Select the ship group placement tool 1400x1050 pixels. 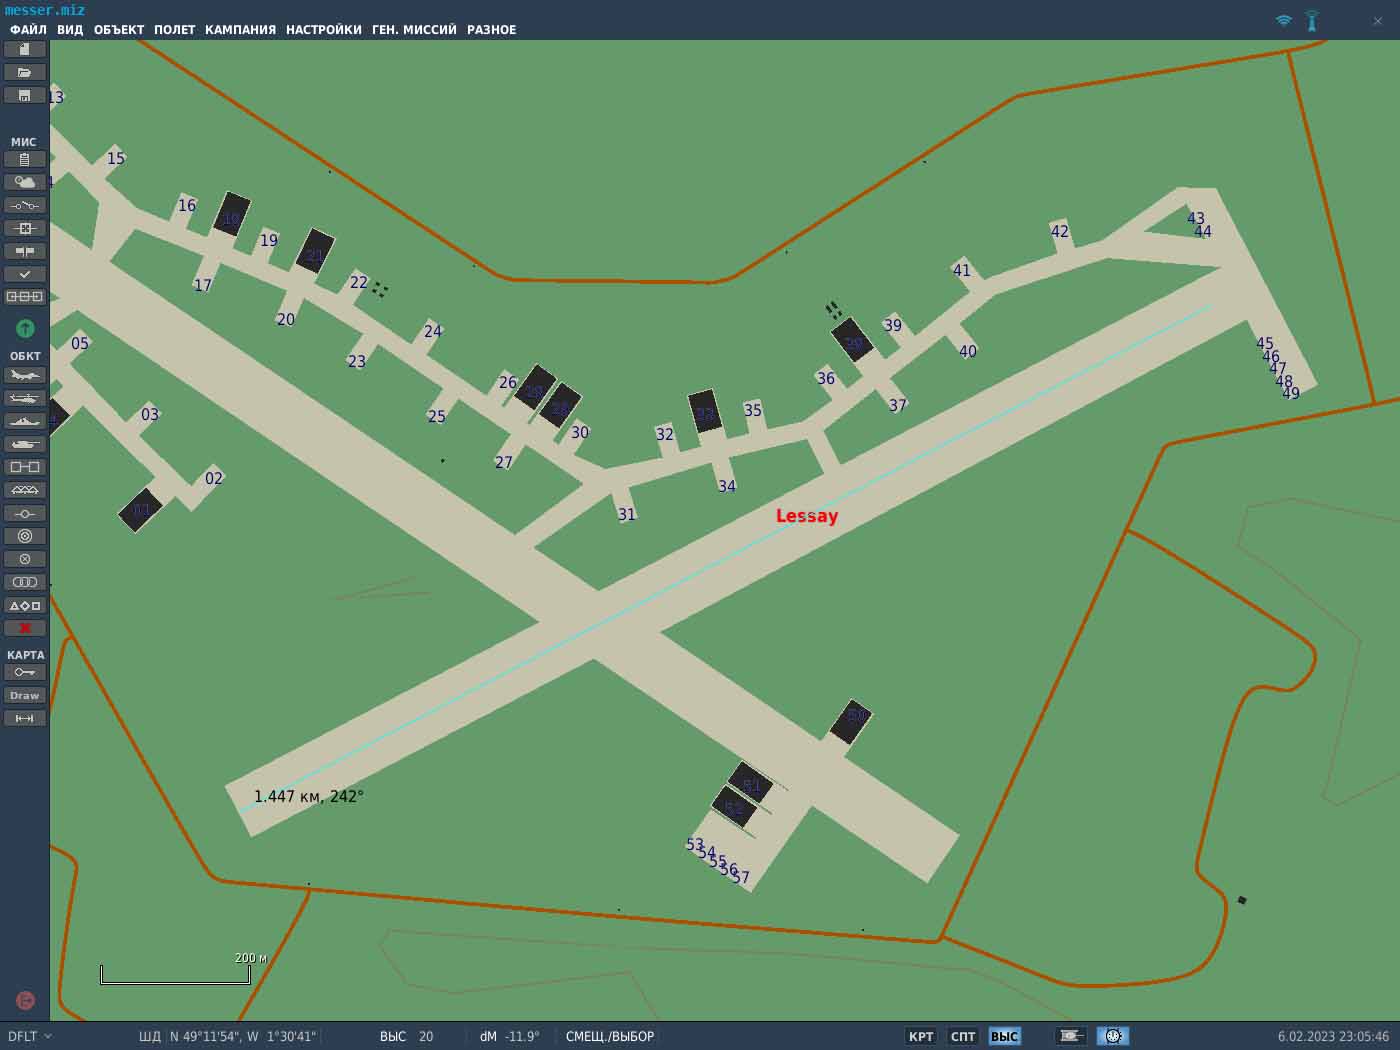pos(25,421)
